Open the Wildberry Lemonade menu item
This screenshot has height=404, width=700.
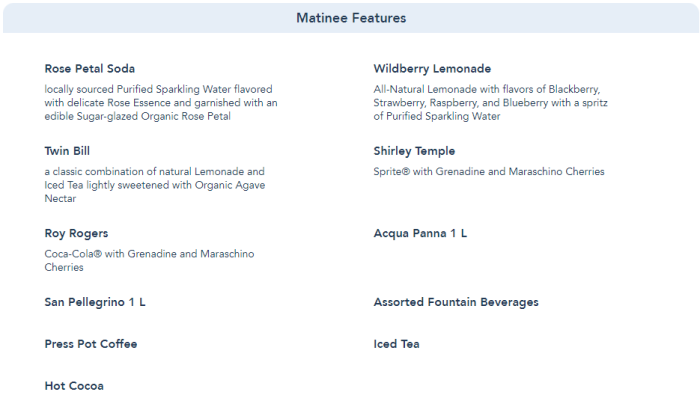point(432,69)
